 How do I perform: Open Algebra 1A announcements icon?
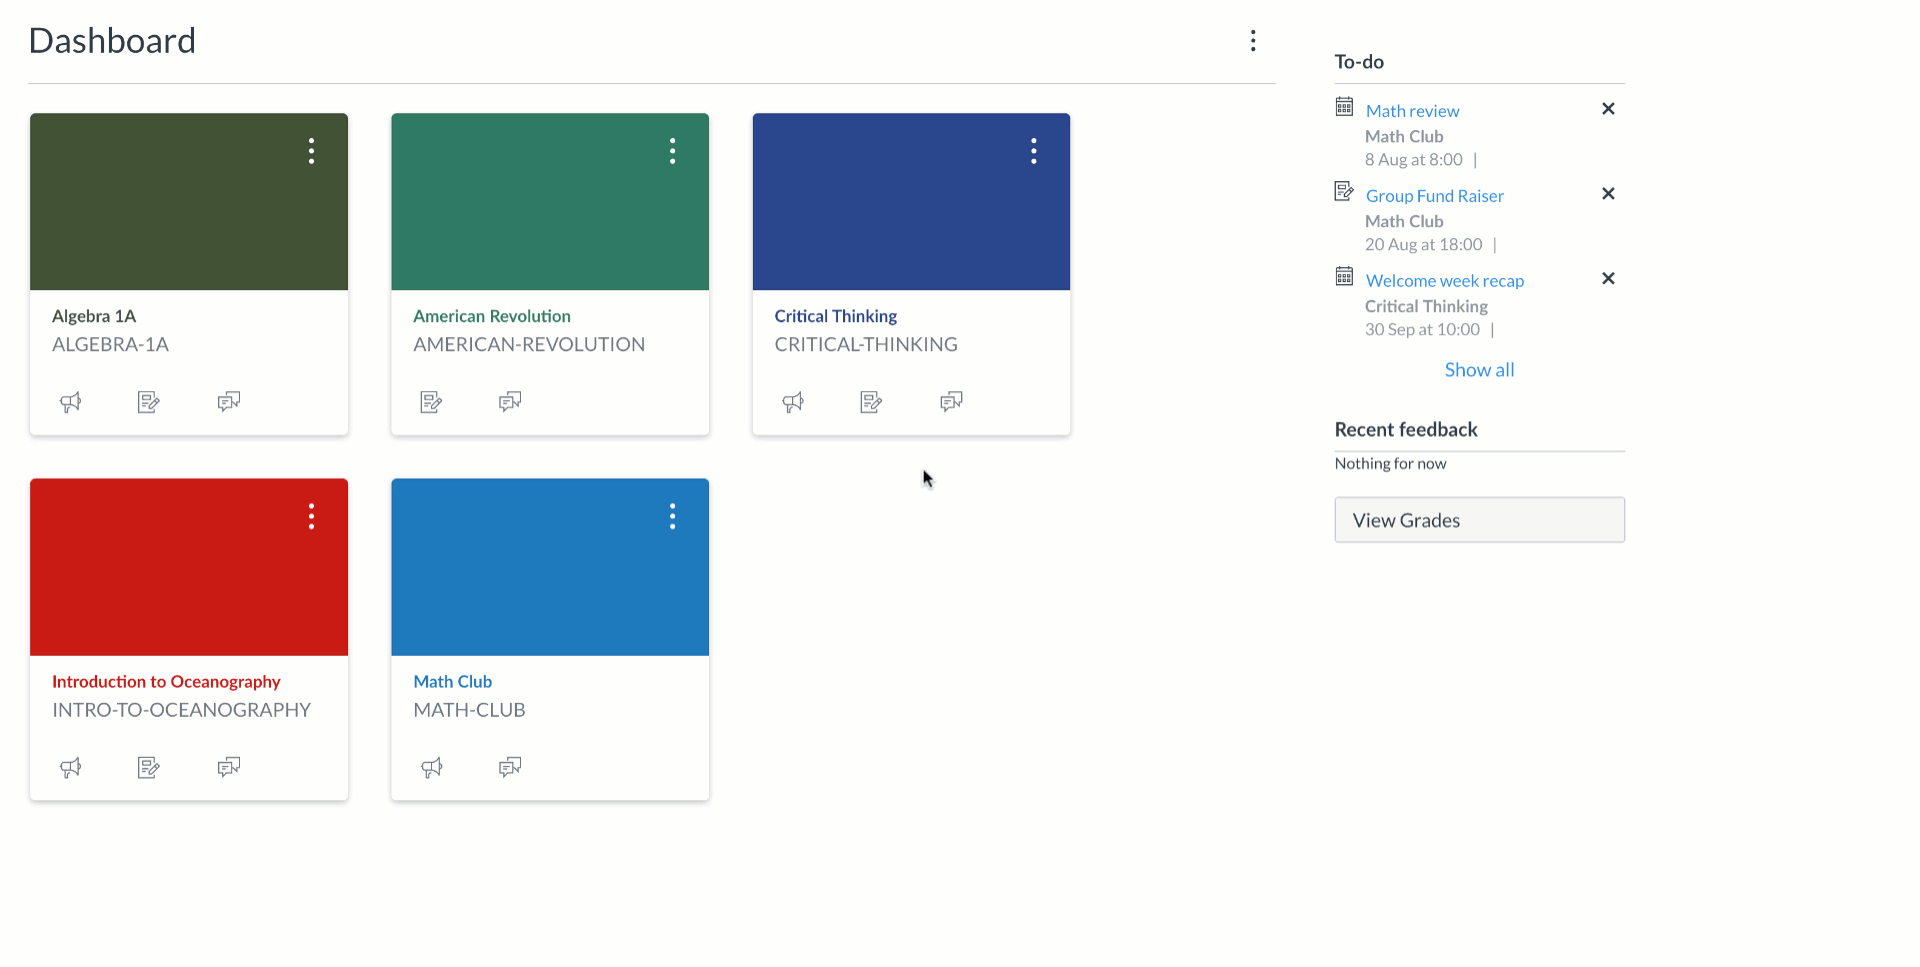click(71, 402)
